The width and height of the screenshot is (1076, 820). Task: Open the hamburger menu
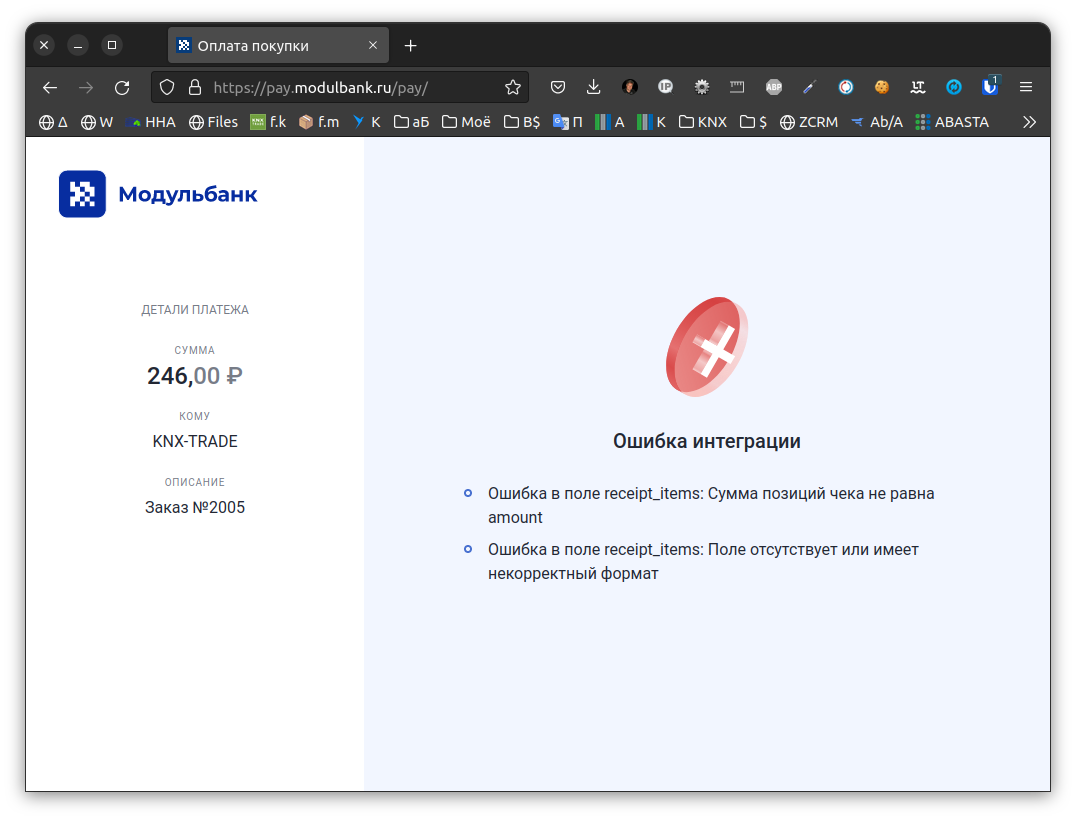tap(1026, 87)
